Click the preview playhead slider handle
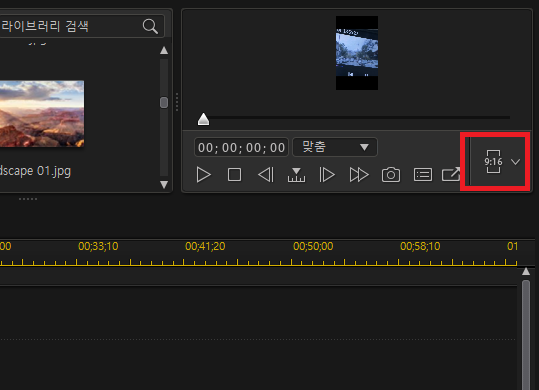This screenshot has width=539, height=390. pos(204,119)
